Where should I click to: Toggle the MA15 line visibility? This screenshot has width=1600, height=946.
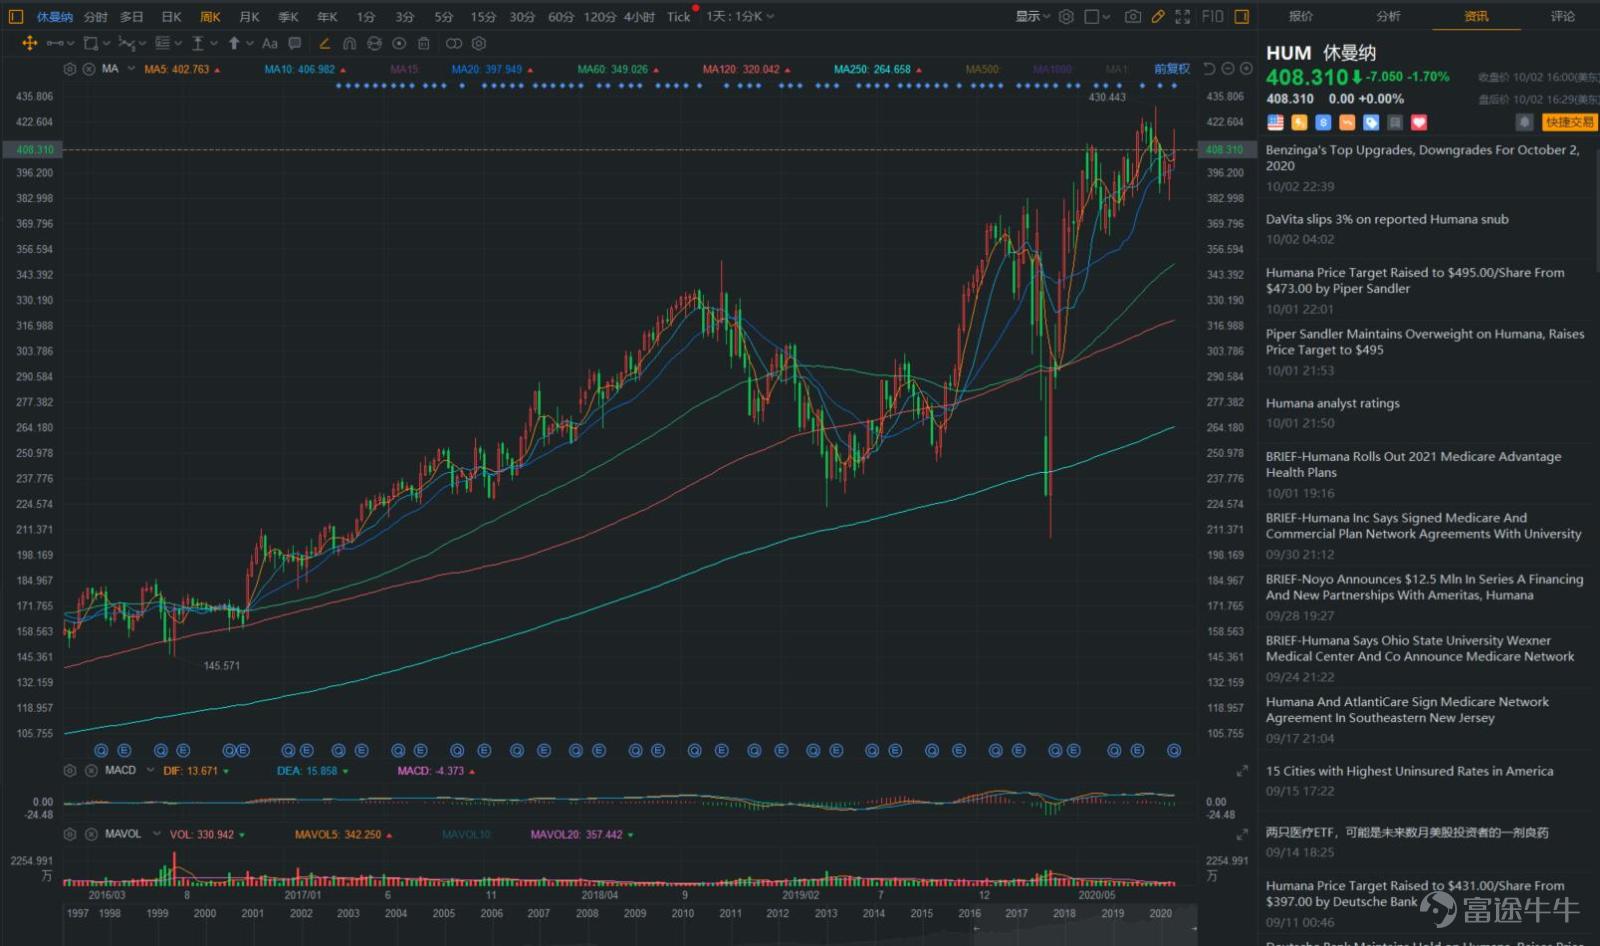[x=404, y=69]
